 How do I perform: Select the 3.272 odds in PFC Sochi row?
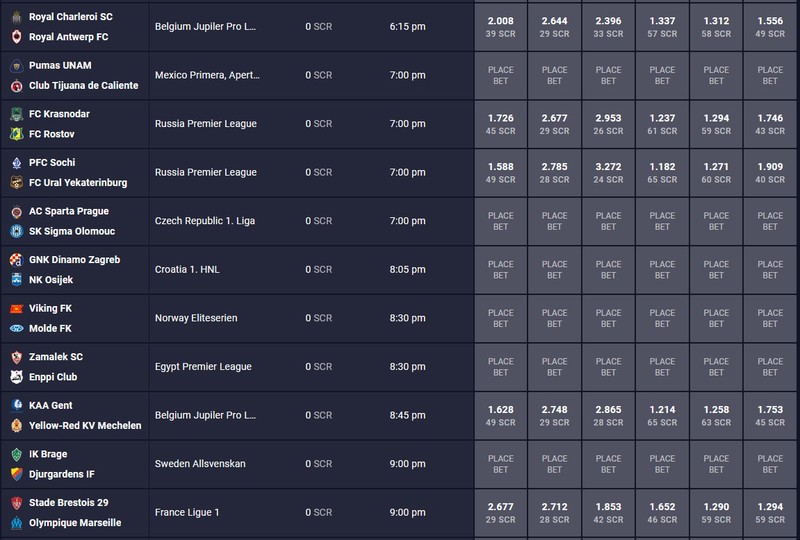tap(608, 173)
